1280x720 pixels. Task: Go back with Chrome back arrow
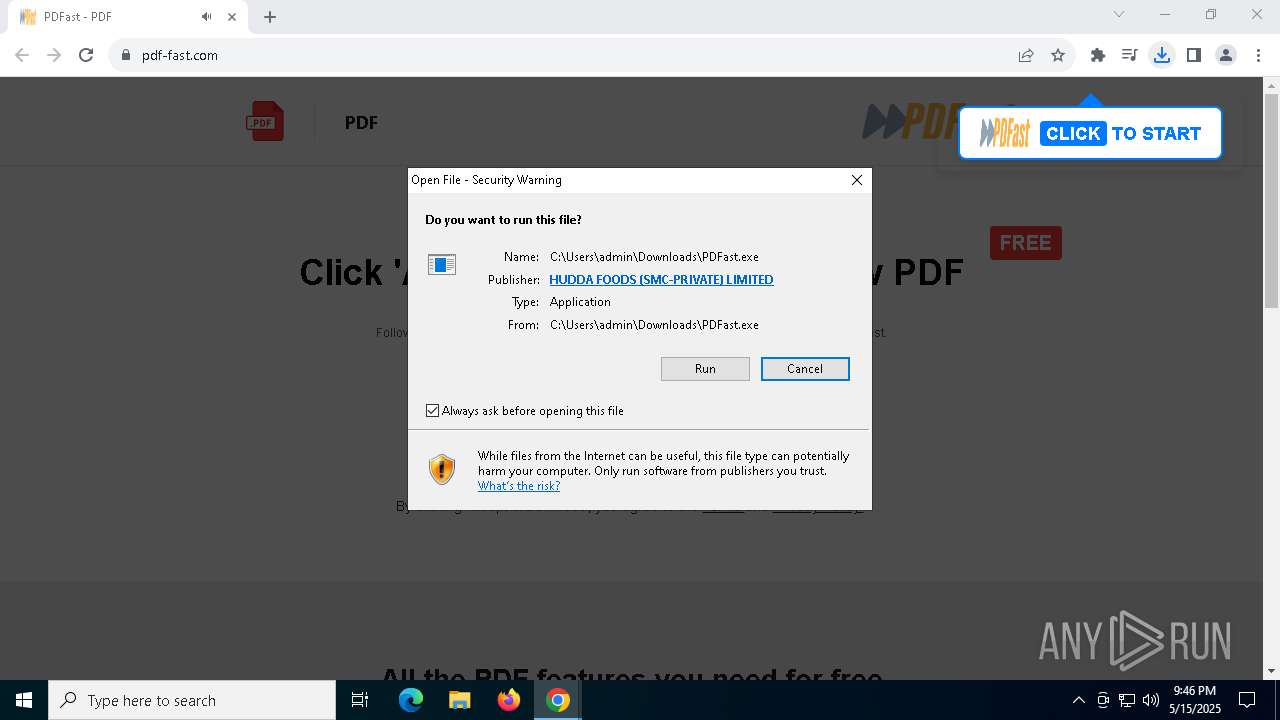[x=22, y=55]
